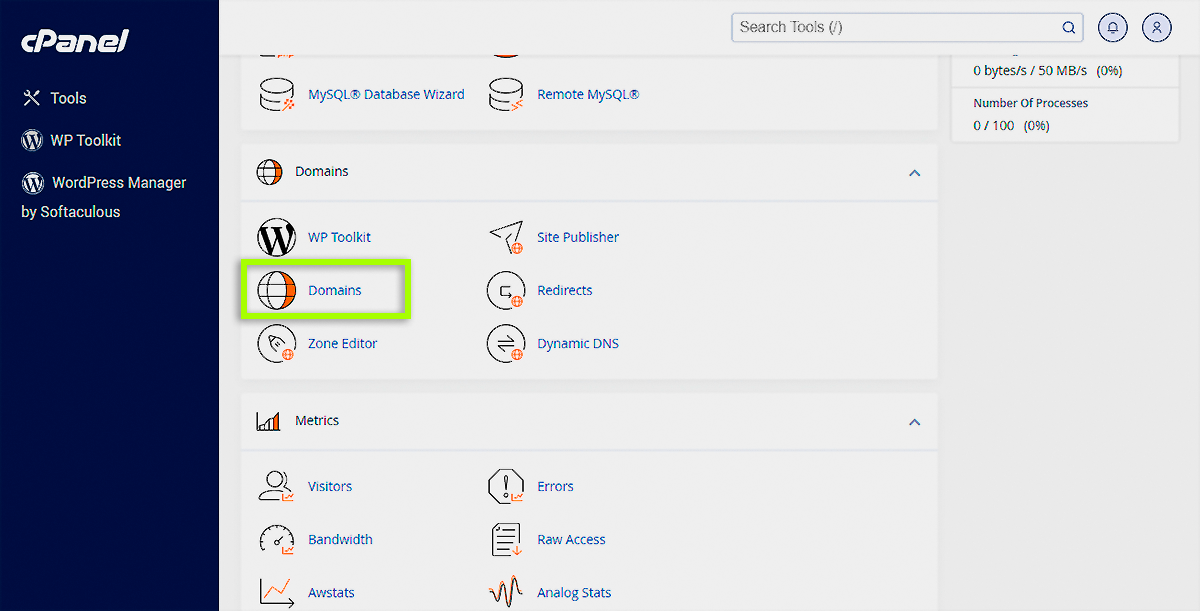Click the Metrics section heading text
Image resolution: width=1200 pixels, height=611 pixels.
point(317,420)
